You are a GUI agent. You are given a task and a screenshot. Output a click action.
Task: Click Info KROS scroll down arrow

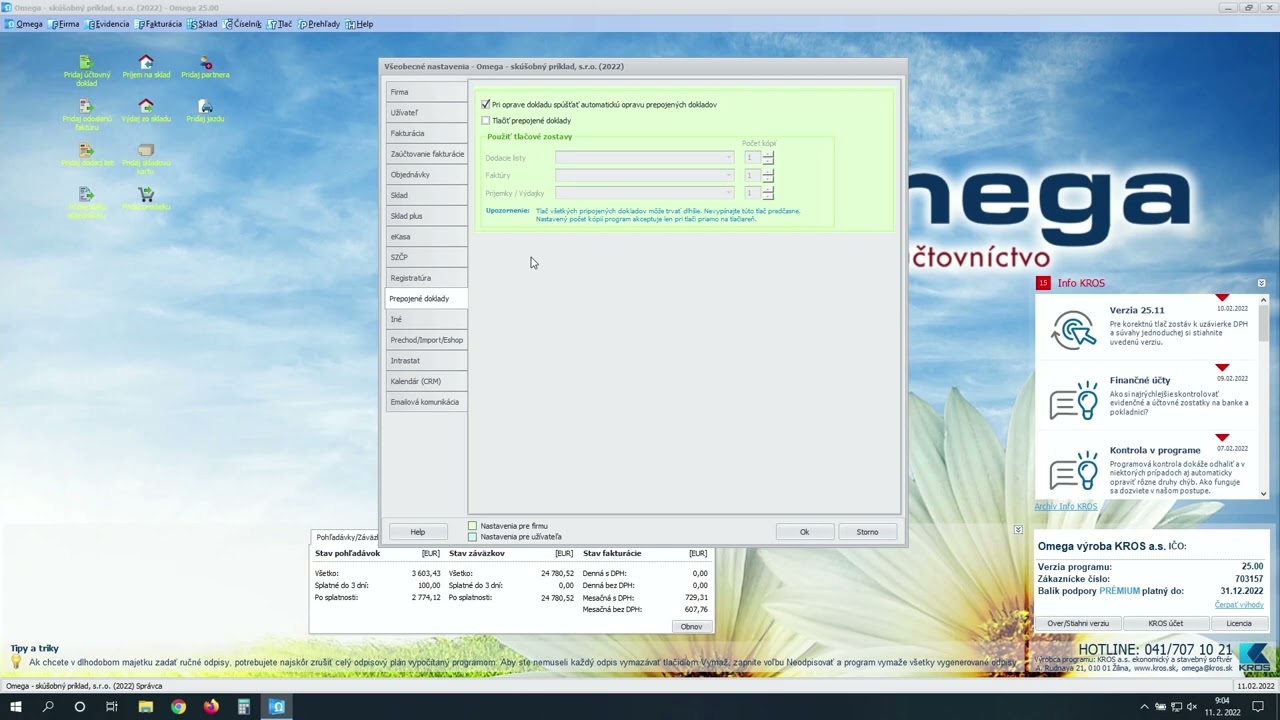(1263, 494)
